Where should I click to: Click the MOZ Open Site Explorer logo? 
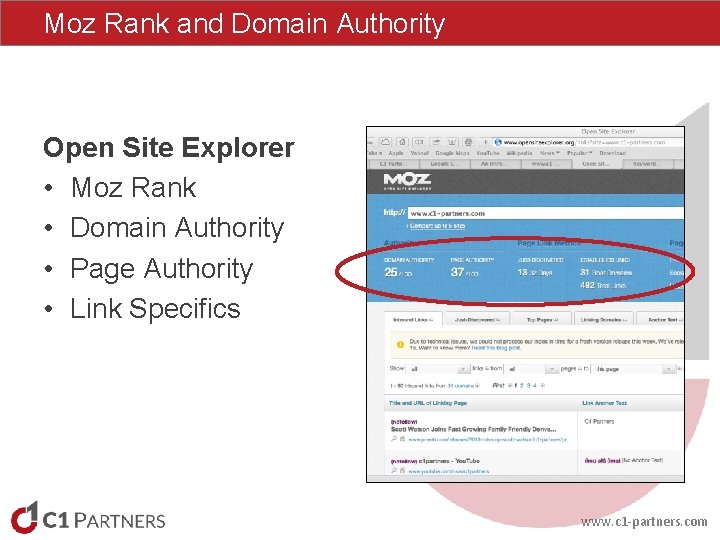407,181
